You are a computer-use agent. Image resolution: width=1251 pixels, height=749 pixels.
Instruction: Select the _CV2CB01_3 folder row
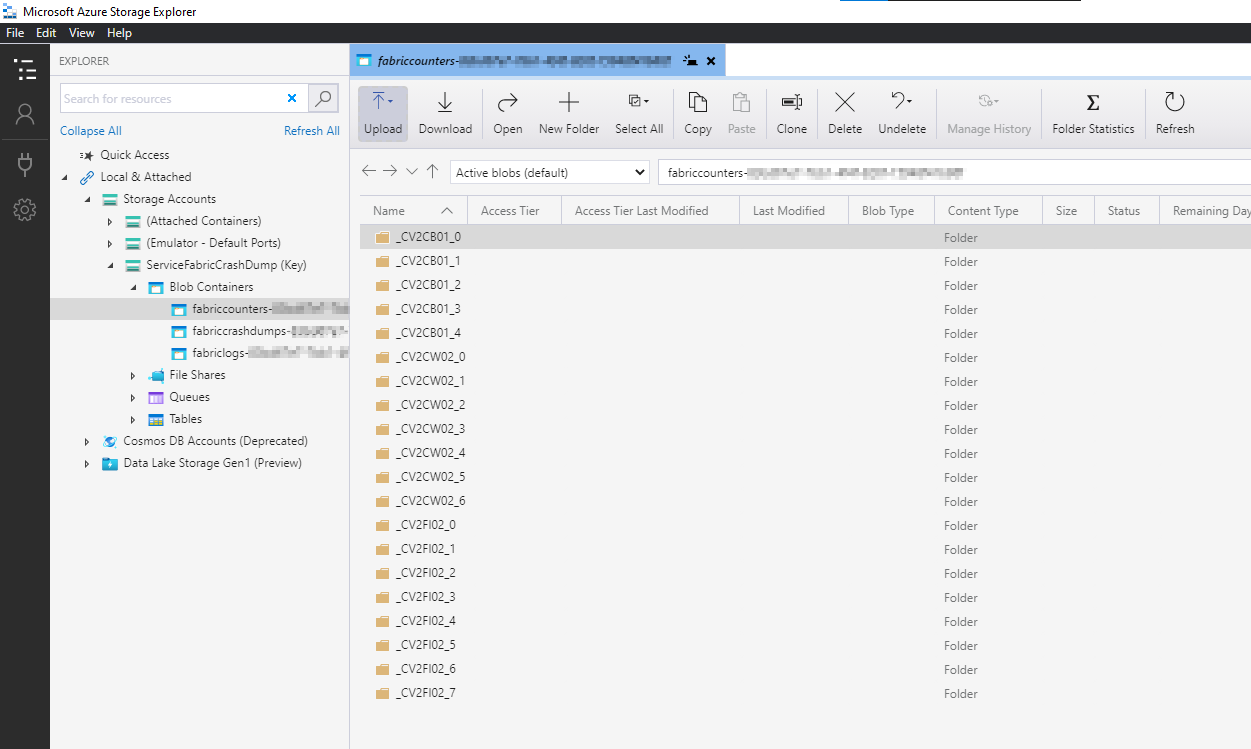[x=805, y=309]
